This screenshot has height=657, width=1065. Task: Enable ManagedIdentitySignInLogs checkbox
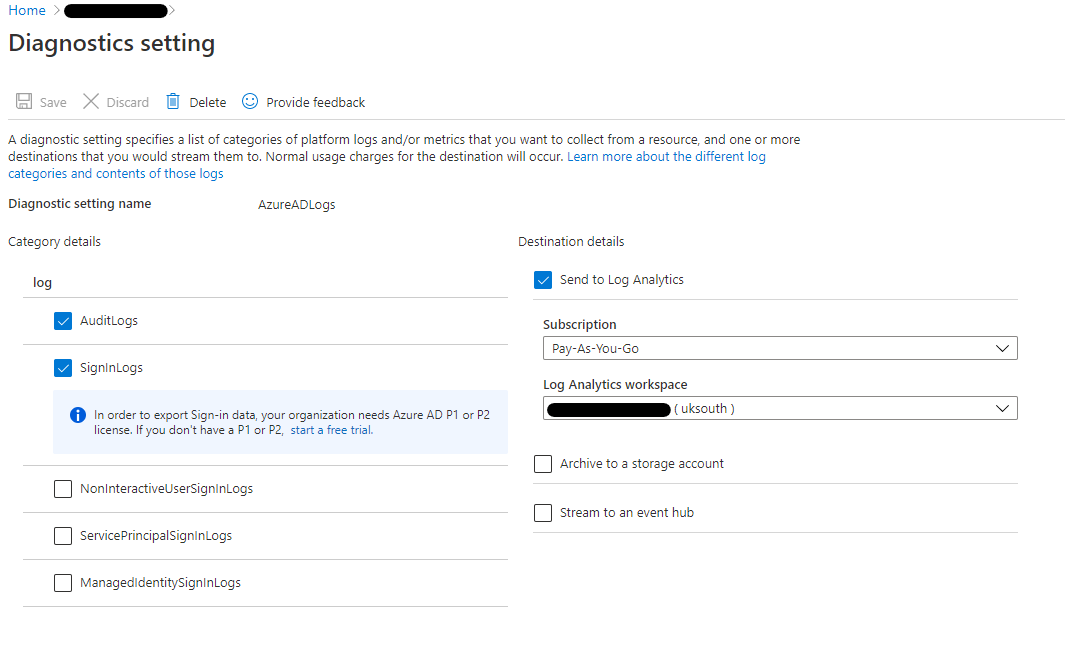pos(62,582)
